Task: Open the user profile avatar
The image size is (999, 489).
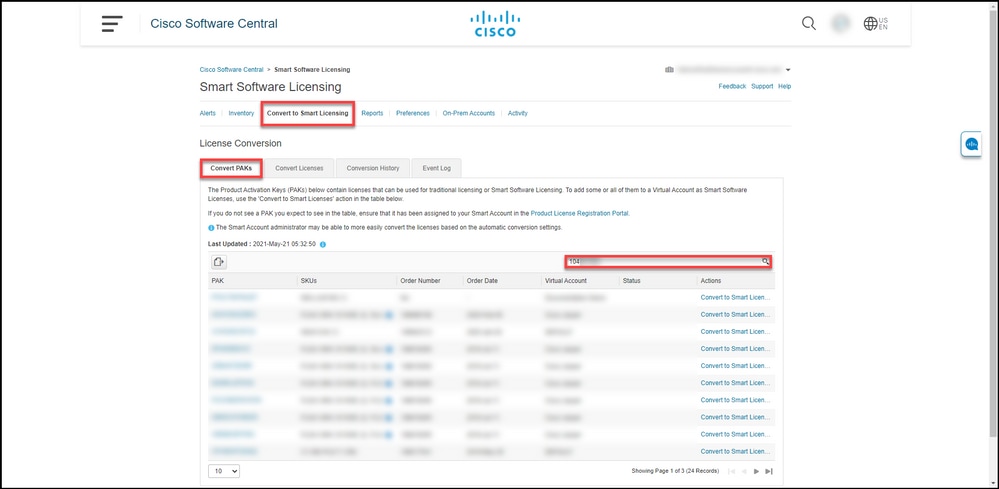Action: click(x=841, y=24)
